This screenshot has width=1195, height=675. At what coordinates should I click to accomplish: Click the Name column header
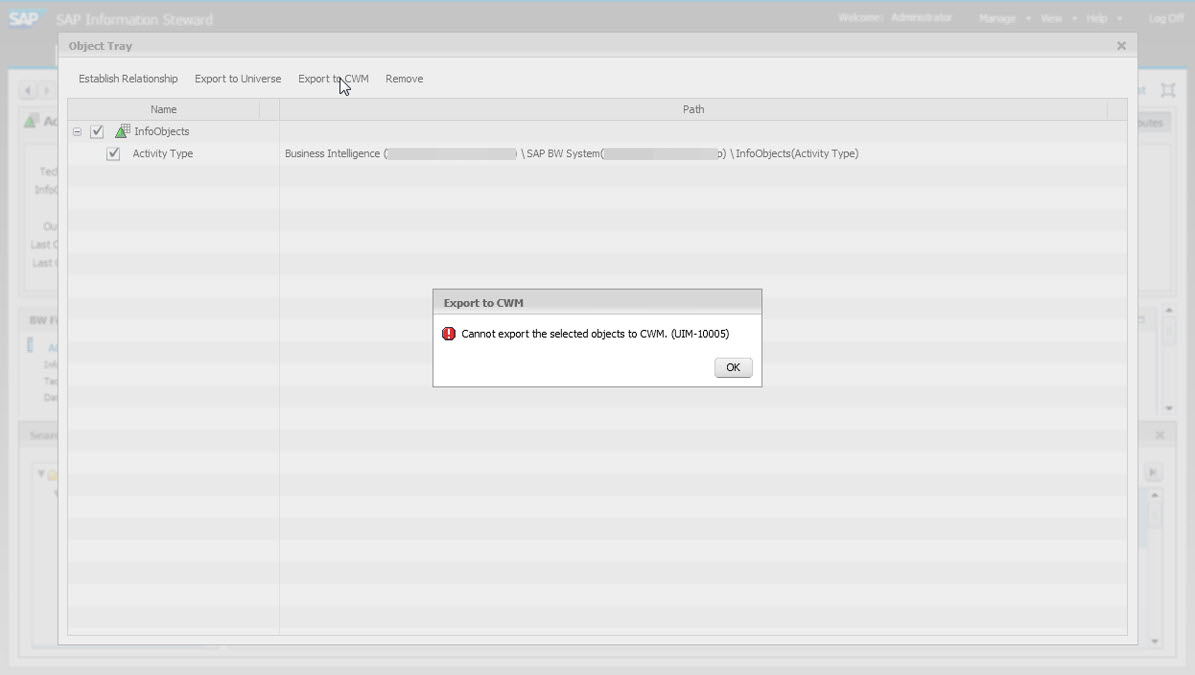pyautogui.click(x=163, y=109)
